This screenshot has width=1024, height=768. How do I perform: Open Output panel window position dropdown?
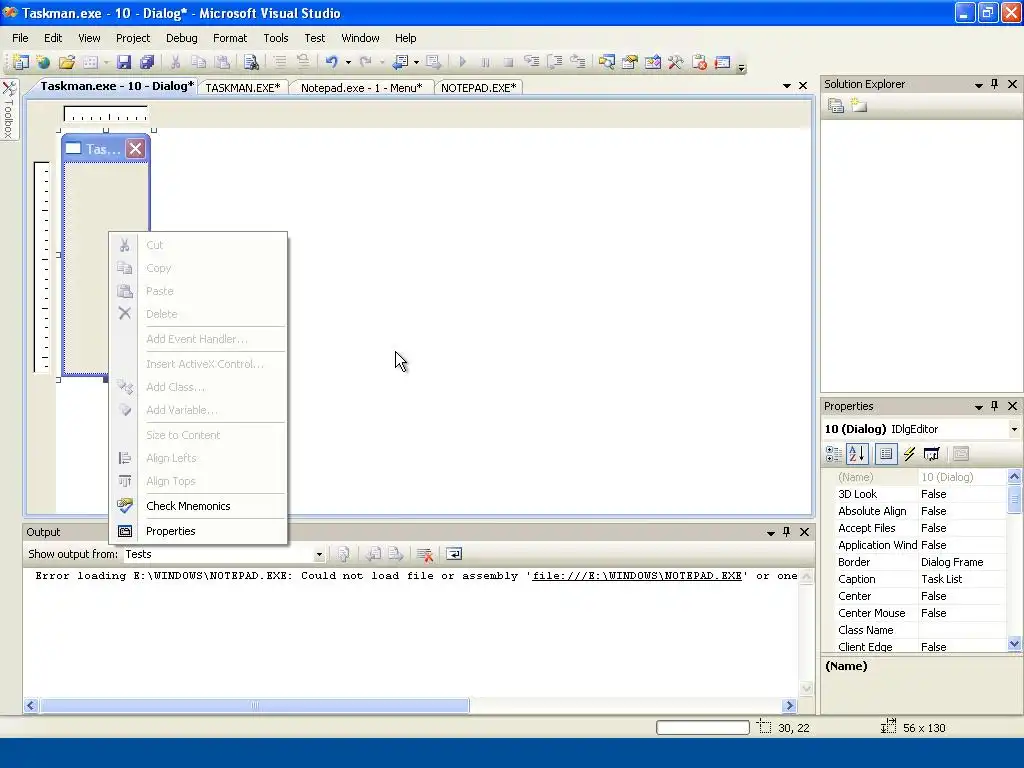(771, 533)
